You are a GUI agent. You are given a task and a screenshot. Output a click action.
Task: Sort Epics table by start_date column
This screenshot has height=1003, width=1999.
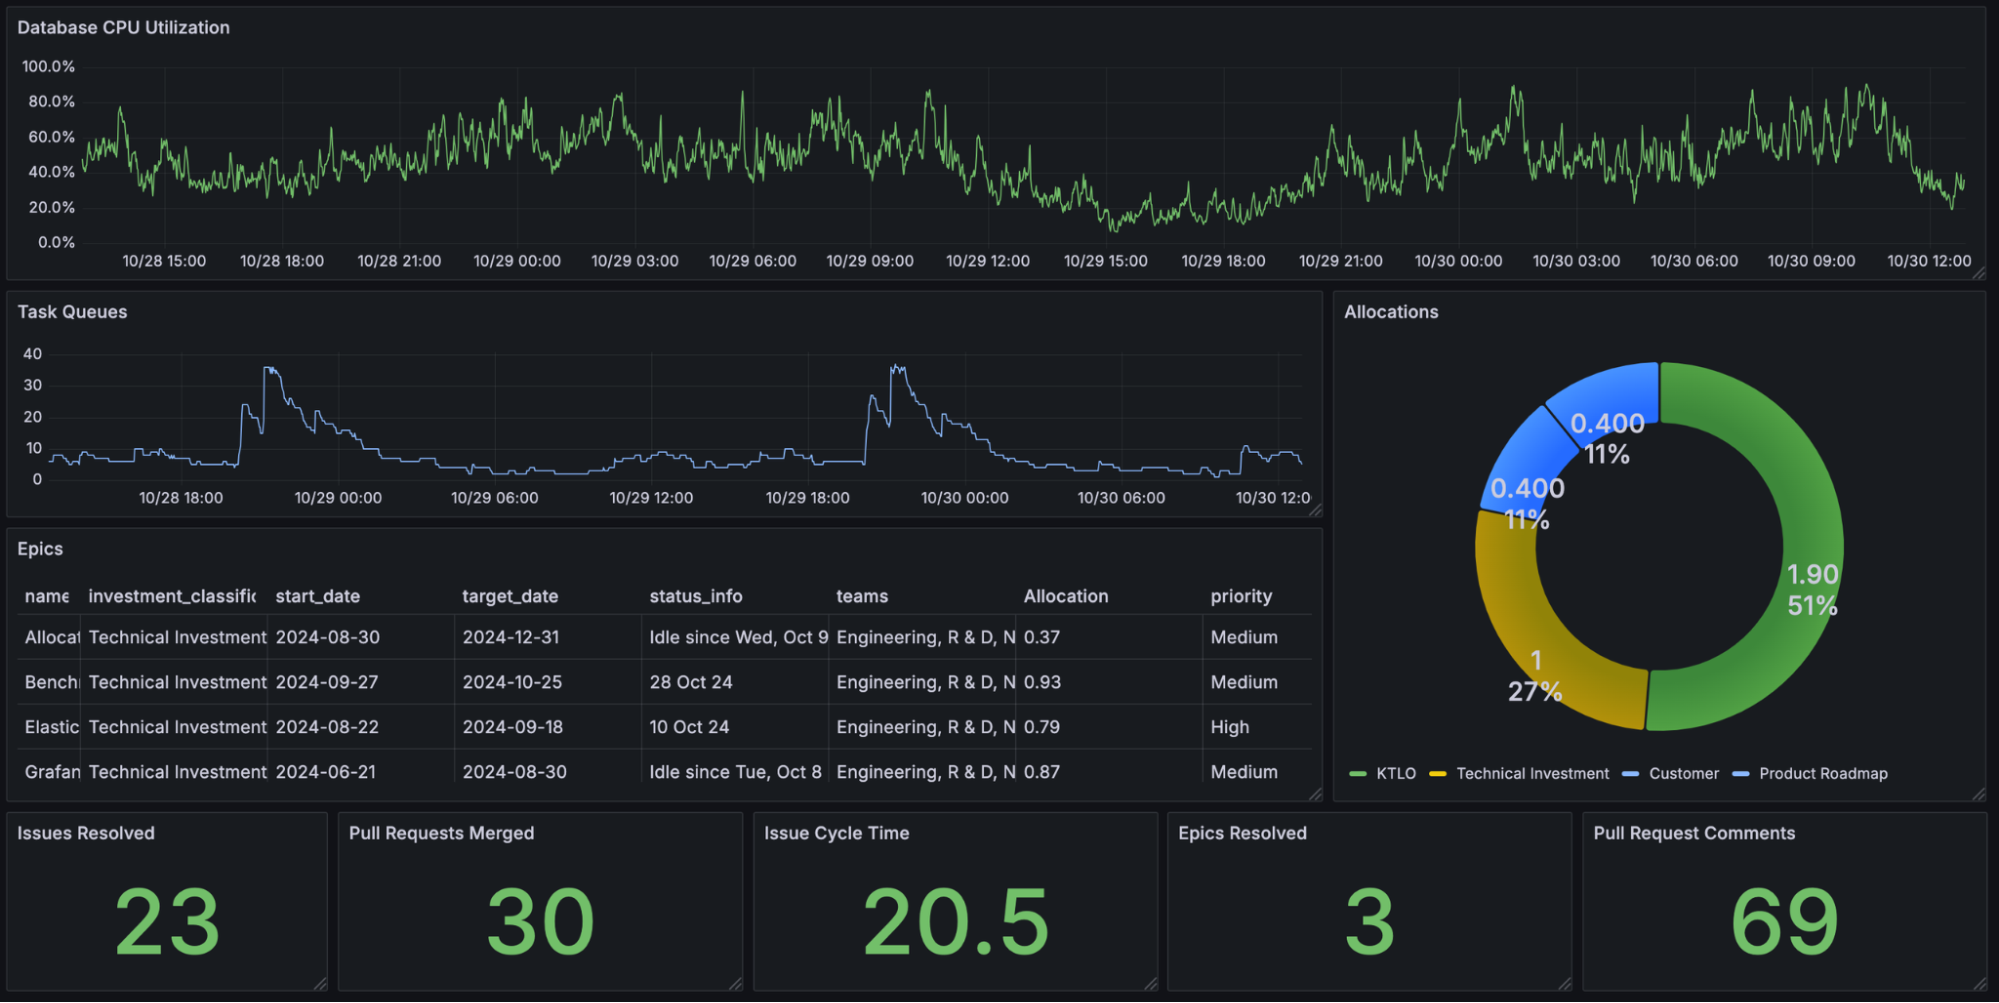(318, 596)
